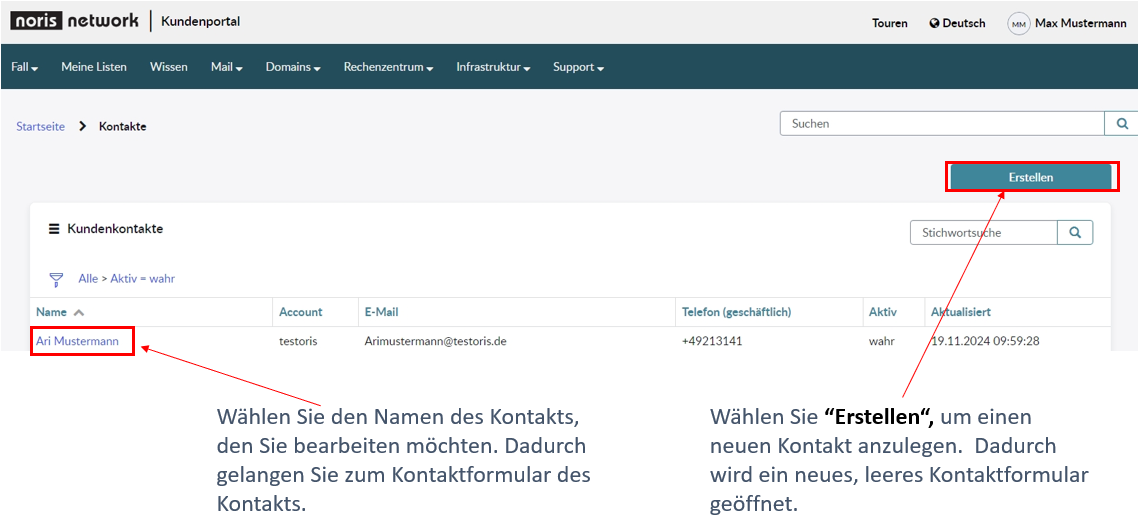Click in the Stichwortsuche input field
Image resolution: width=1138 pixels, height=517 pixels.
pyautogui.click(x=983, y=232)
